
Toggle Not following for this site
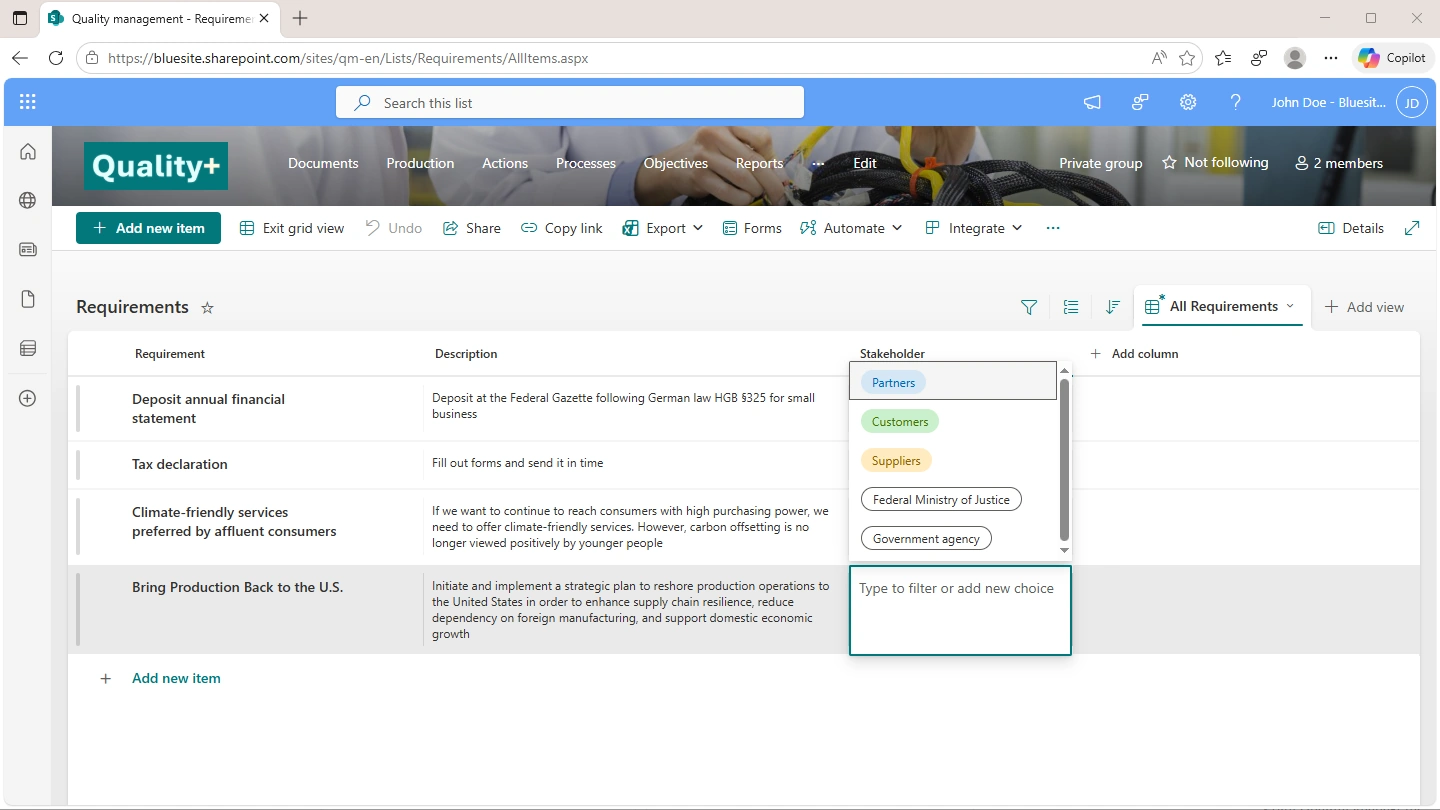pyautogui.click(x=1214, y=163)
